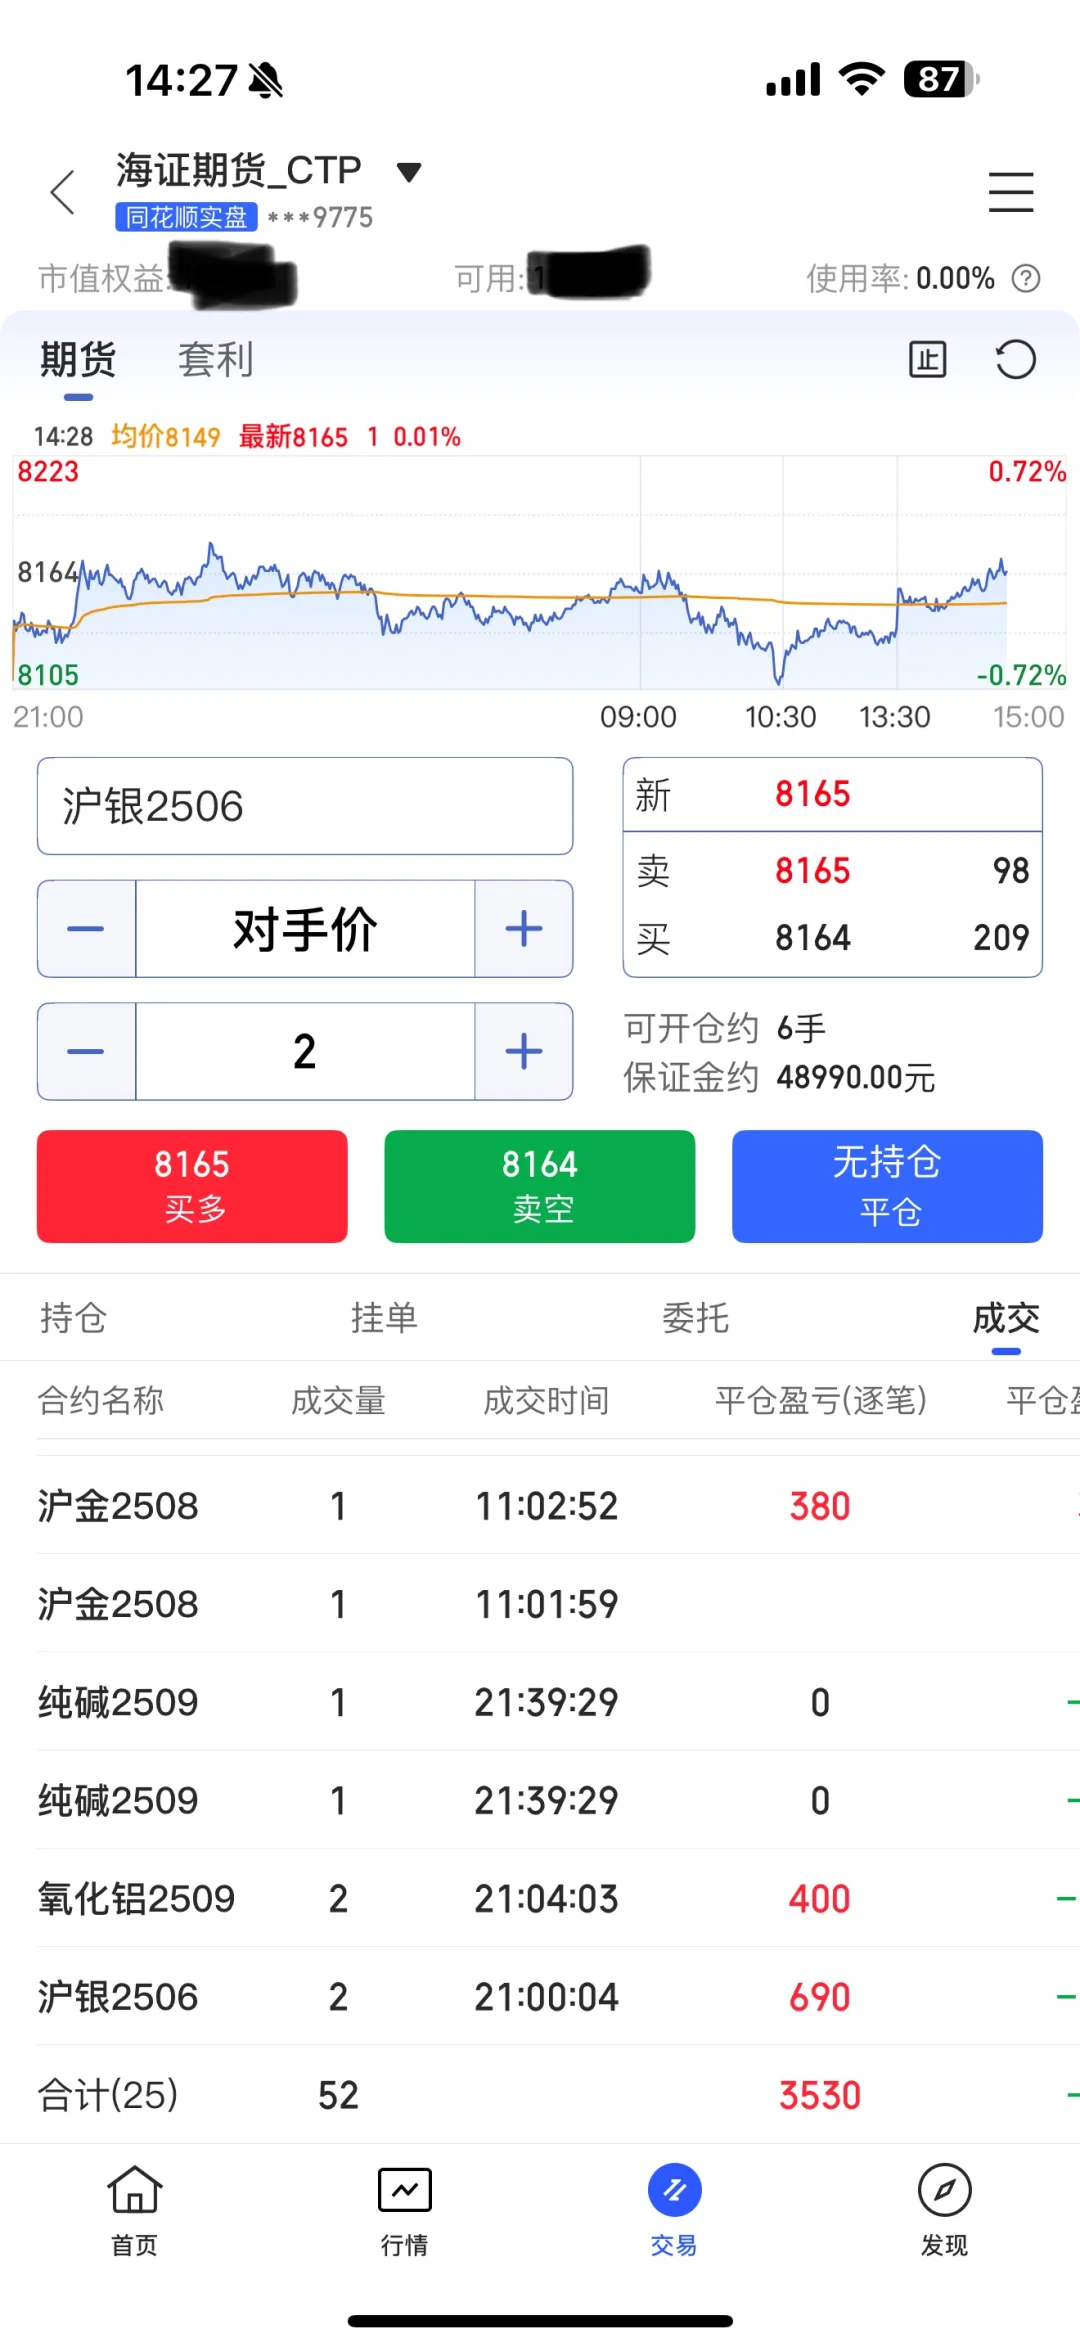Switch to the 套利 tab
This screenshot has width=1080, height=2347.
[x=215, y=359]
